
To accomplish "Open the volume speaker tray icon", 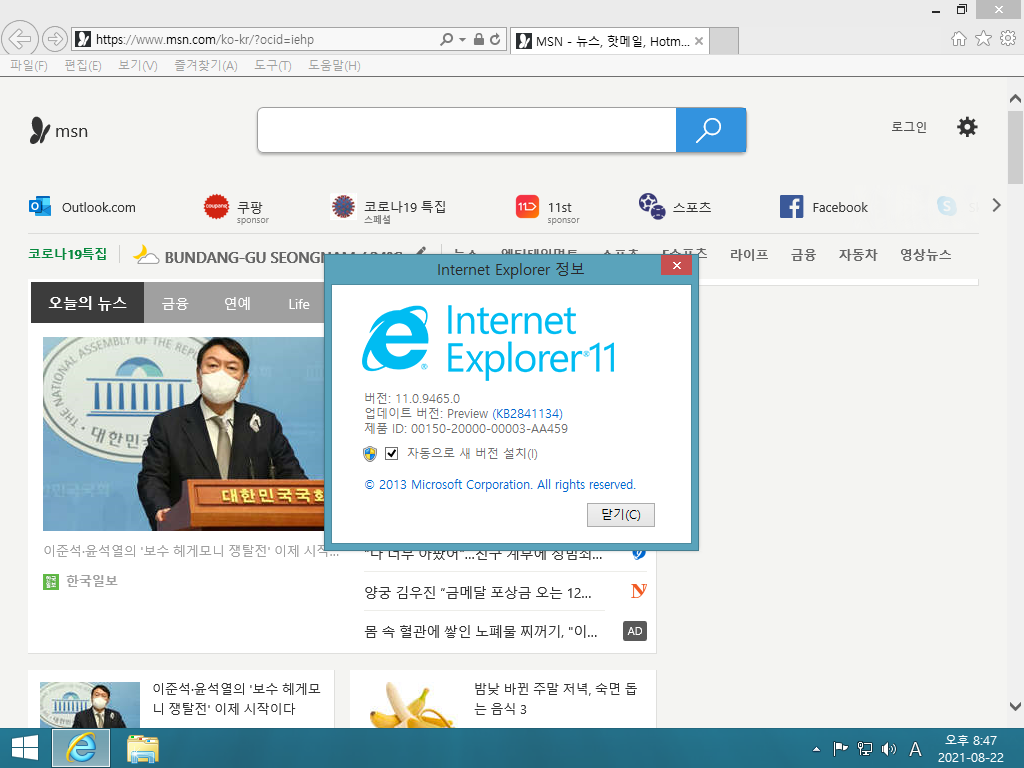I will point(888,749).
